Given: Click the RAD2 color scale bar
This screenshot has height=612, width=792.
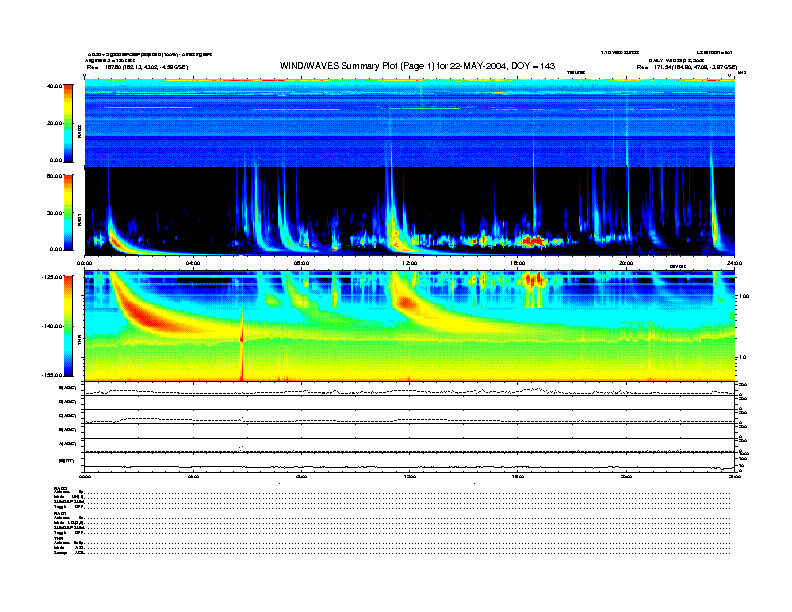Looking at the screenshot, I should 69,123.
